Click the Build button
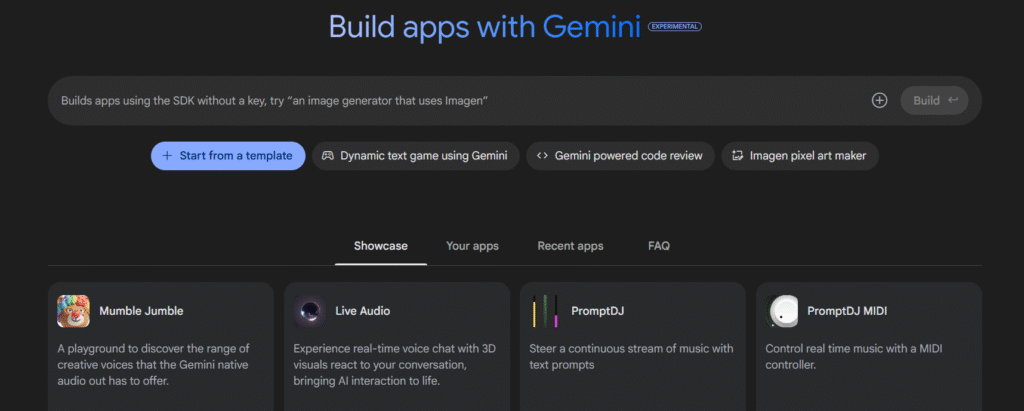This screenshot has height=411, width=1024. 935,101
